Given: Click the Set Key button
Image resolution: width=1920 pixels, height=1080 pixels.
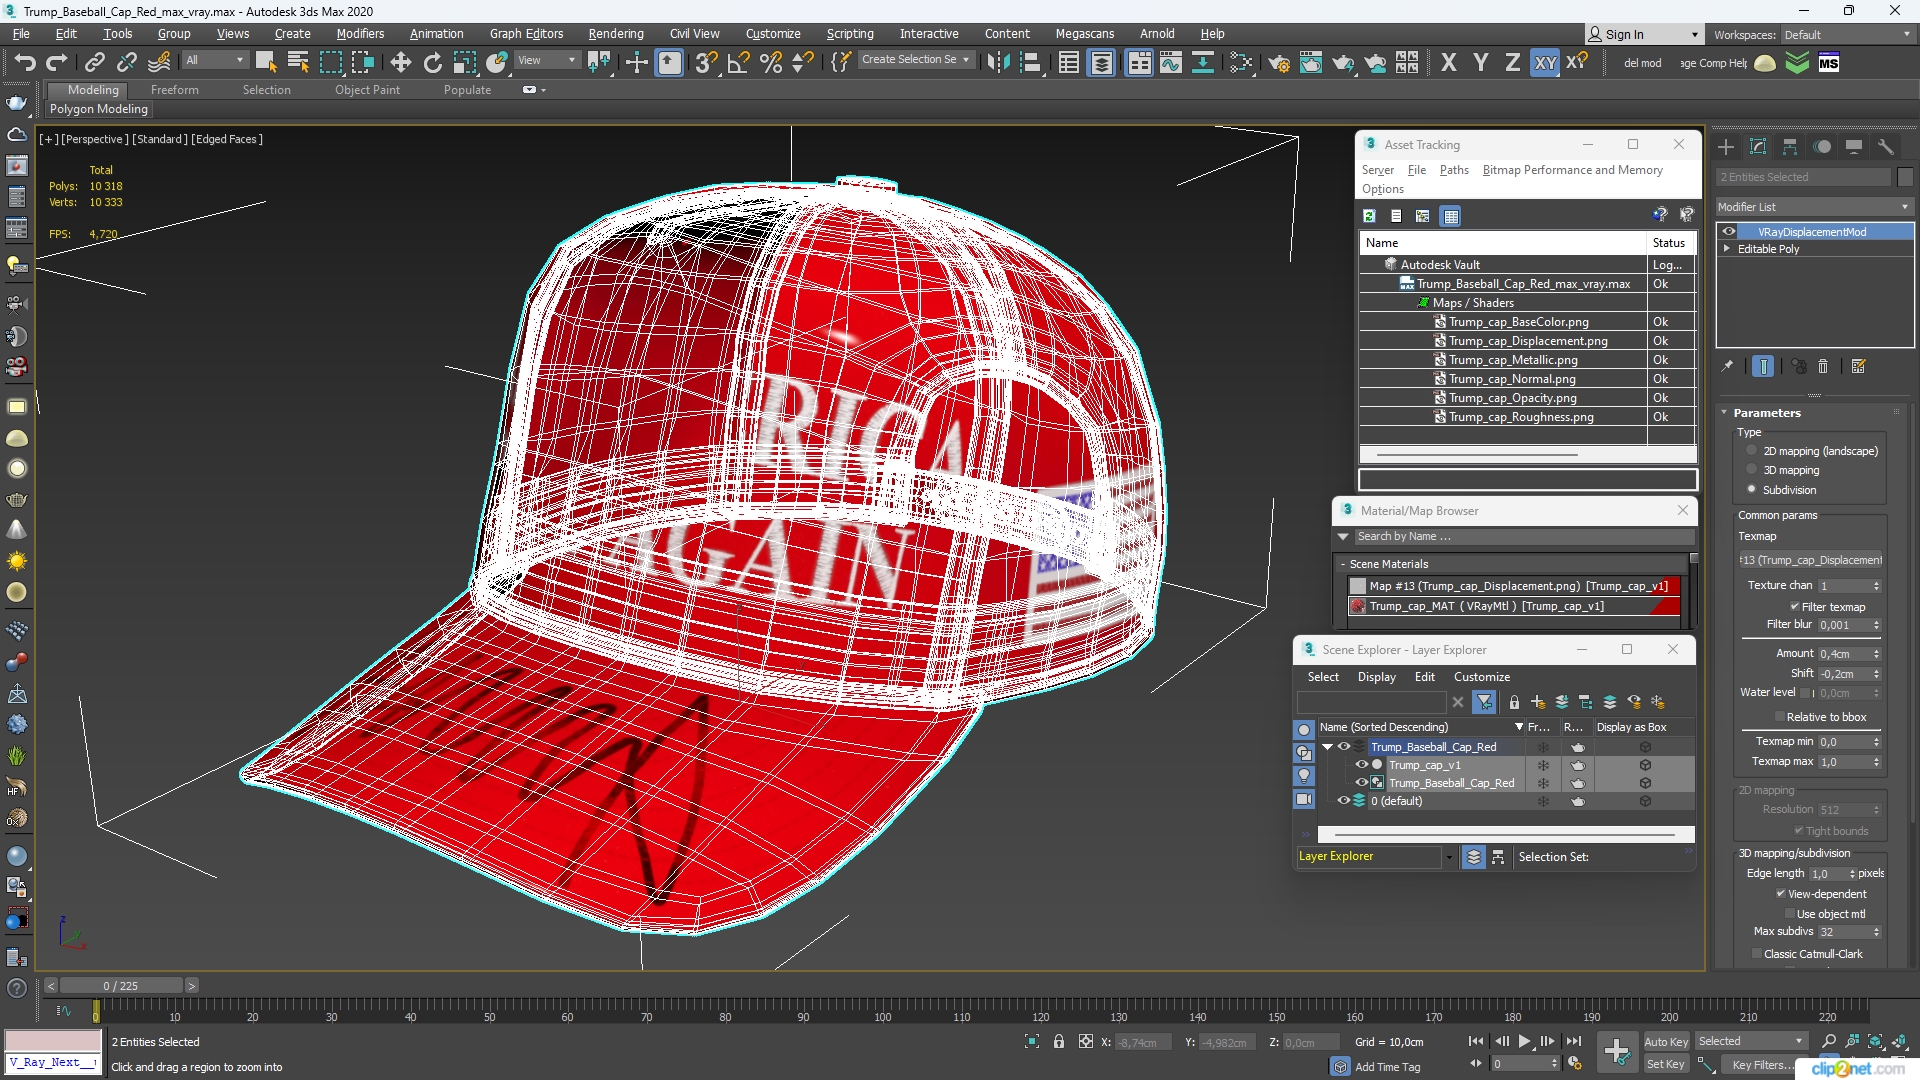Looking at the screenshot, I should pos(1665,1064).
